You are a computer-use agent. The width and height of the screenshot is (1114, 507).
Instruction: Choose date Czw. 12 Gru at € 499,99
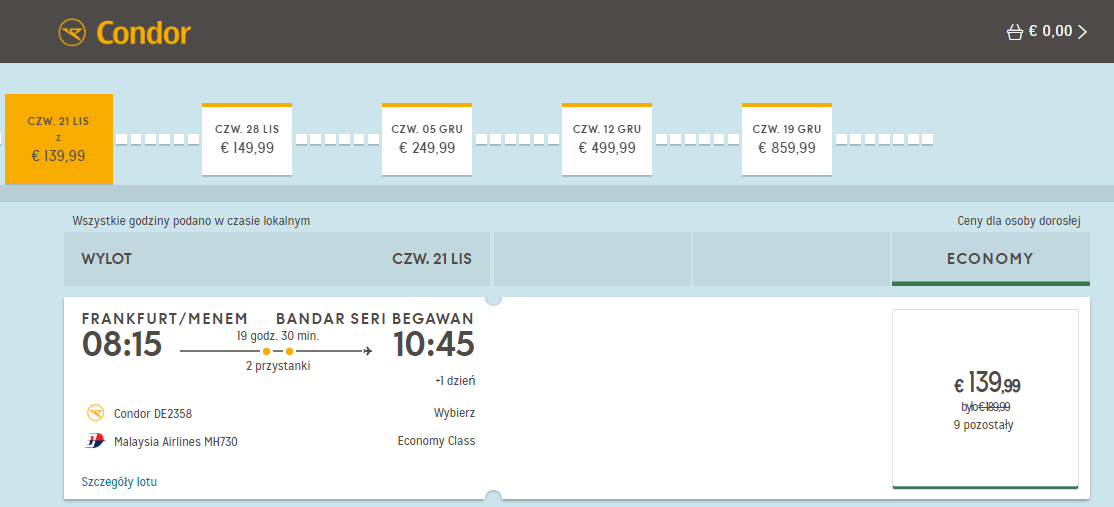pyautogui.click(x=607, y=139)
